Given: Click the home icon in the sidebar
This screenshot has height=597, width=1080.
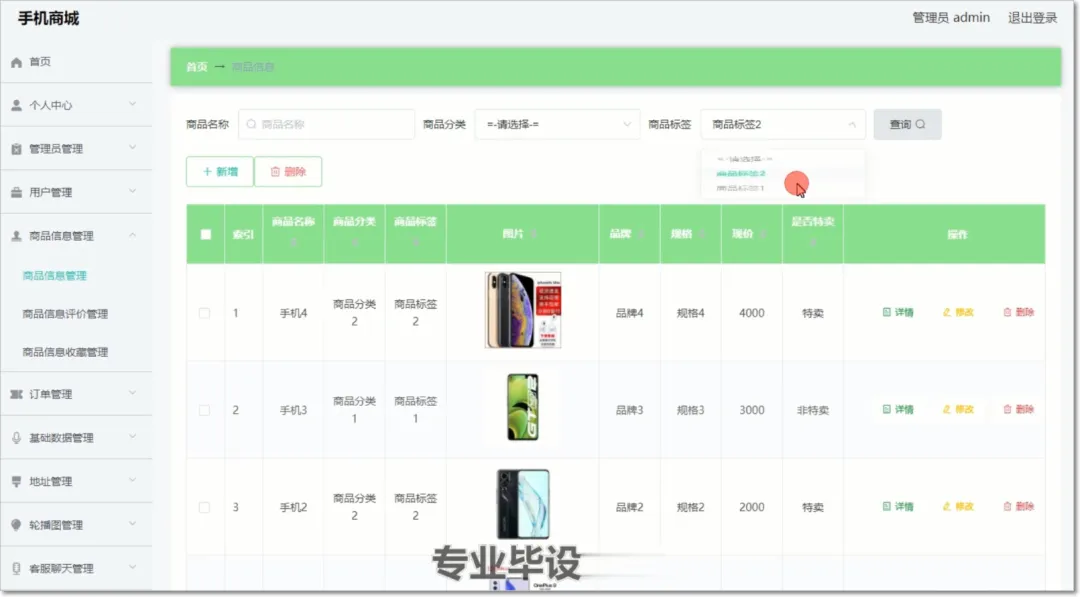Looking at the screenshot, I should [17, 62].
